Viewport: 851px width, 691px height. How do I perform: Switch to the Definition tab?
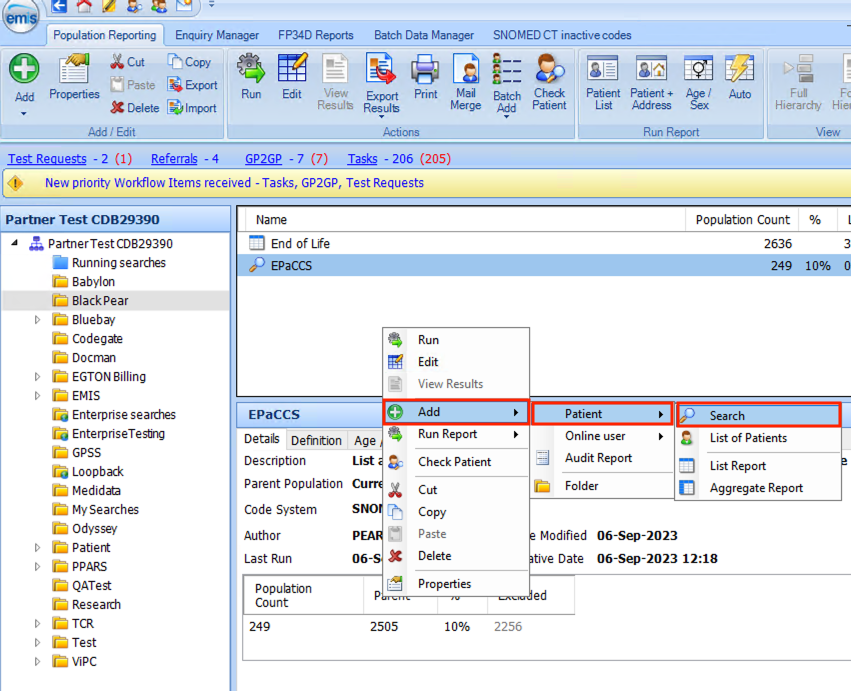(316, 440)
